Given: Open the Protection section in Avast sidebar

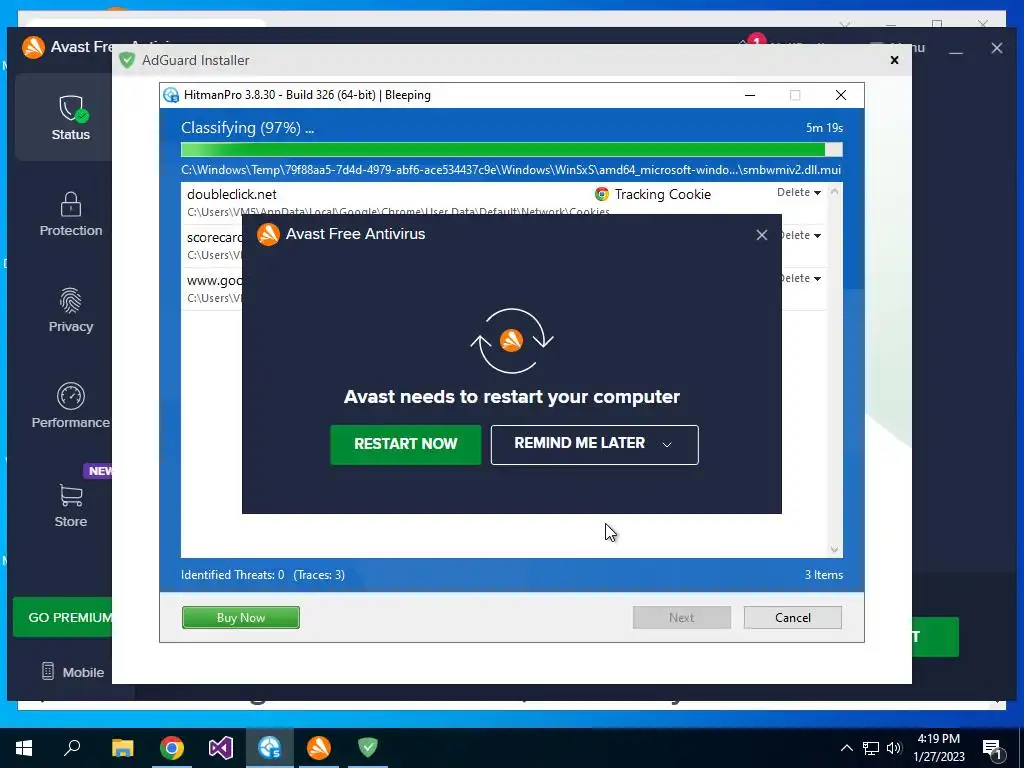Looking at the screenshot, I should tap(71, 214).
